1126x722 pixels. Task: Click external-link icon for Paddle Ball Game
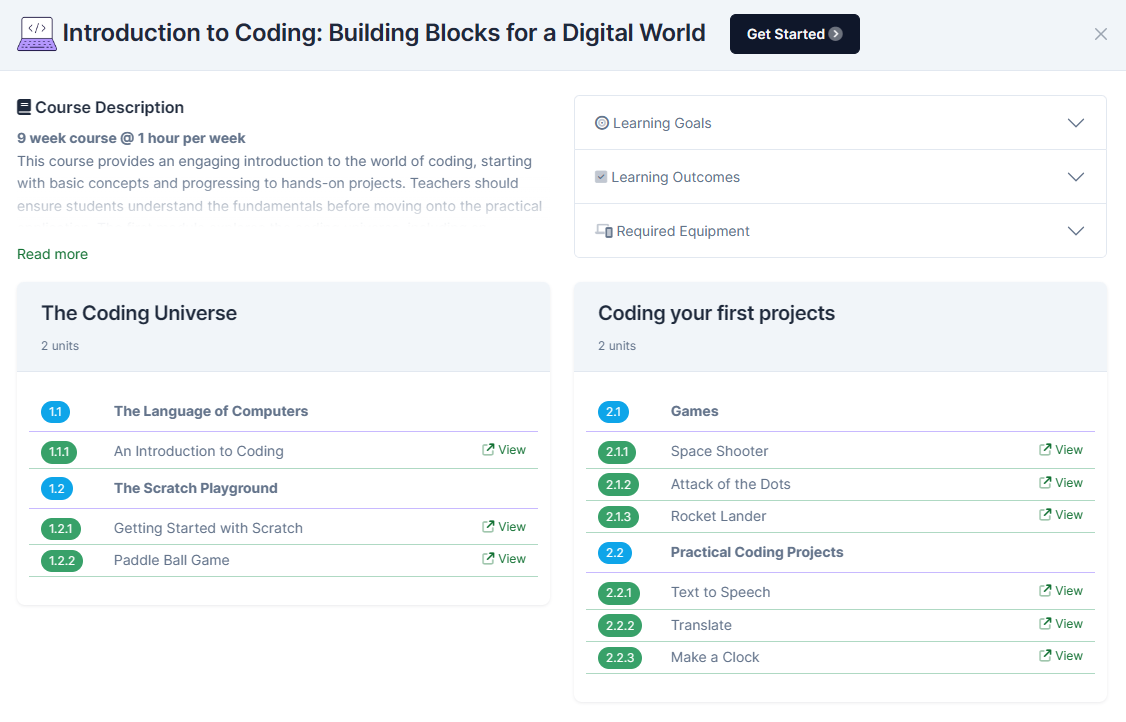coord(488,559)
